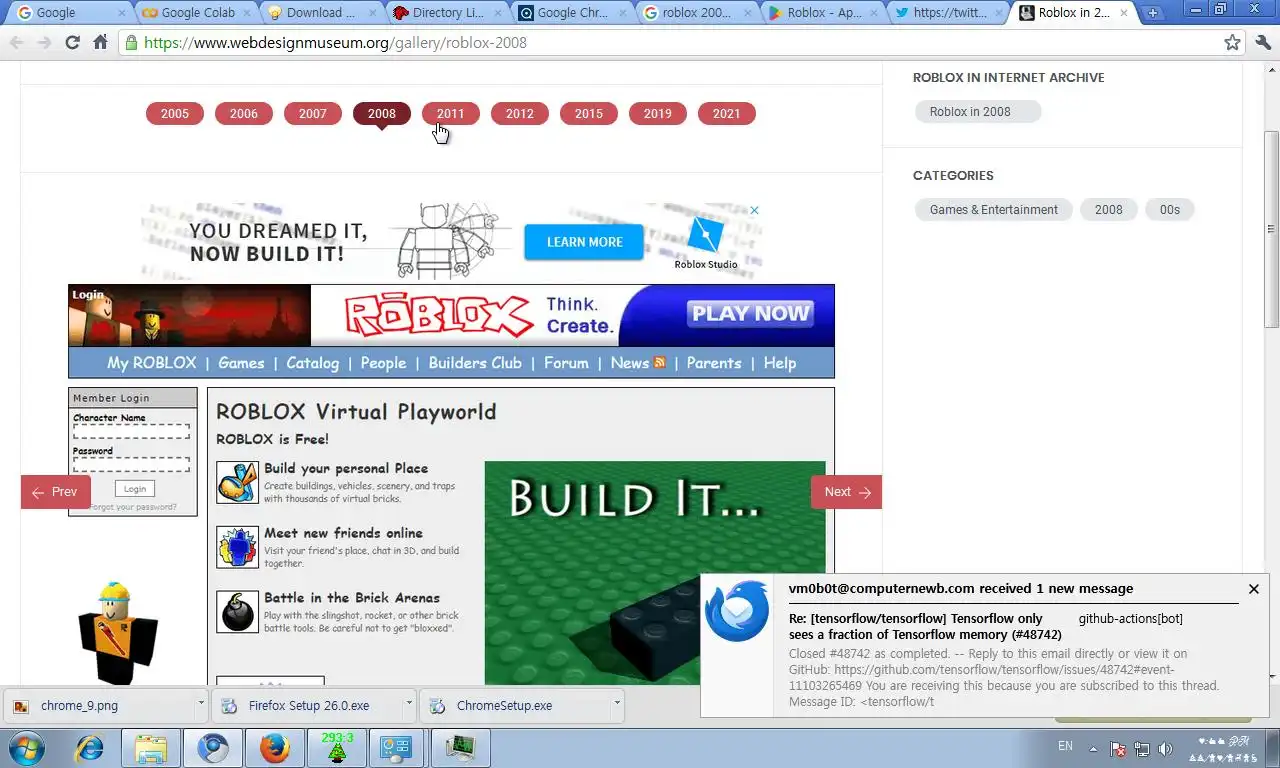The width and height of the screenshot is (1280, 768).
Task: Open the Roblox in 2008 archive tag
Action: click(x=977, y=112)
